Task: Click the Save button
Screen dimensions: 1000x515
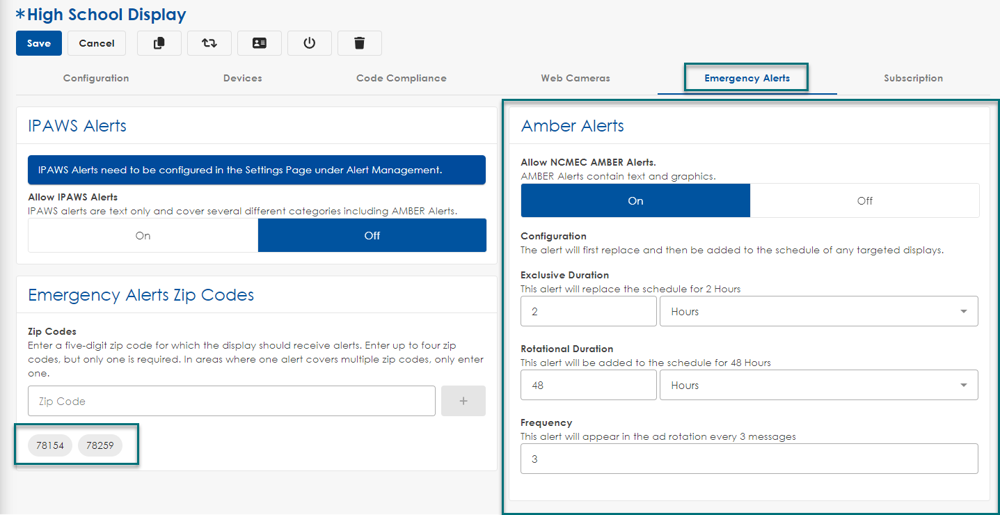Action: 39,43
